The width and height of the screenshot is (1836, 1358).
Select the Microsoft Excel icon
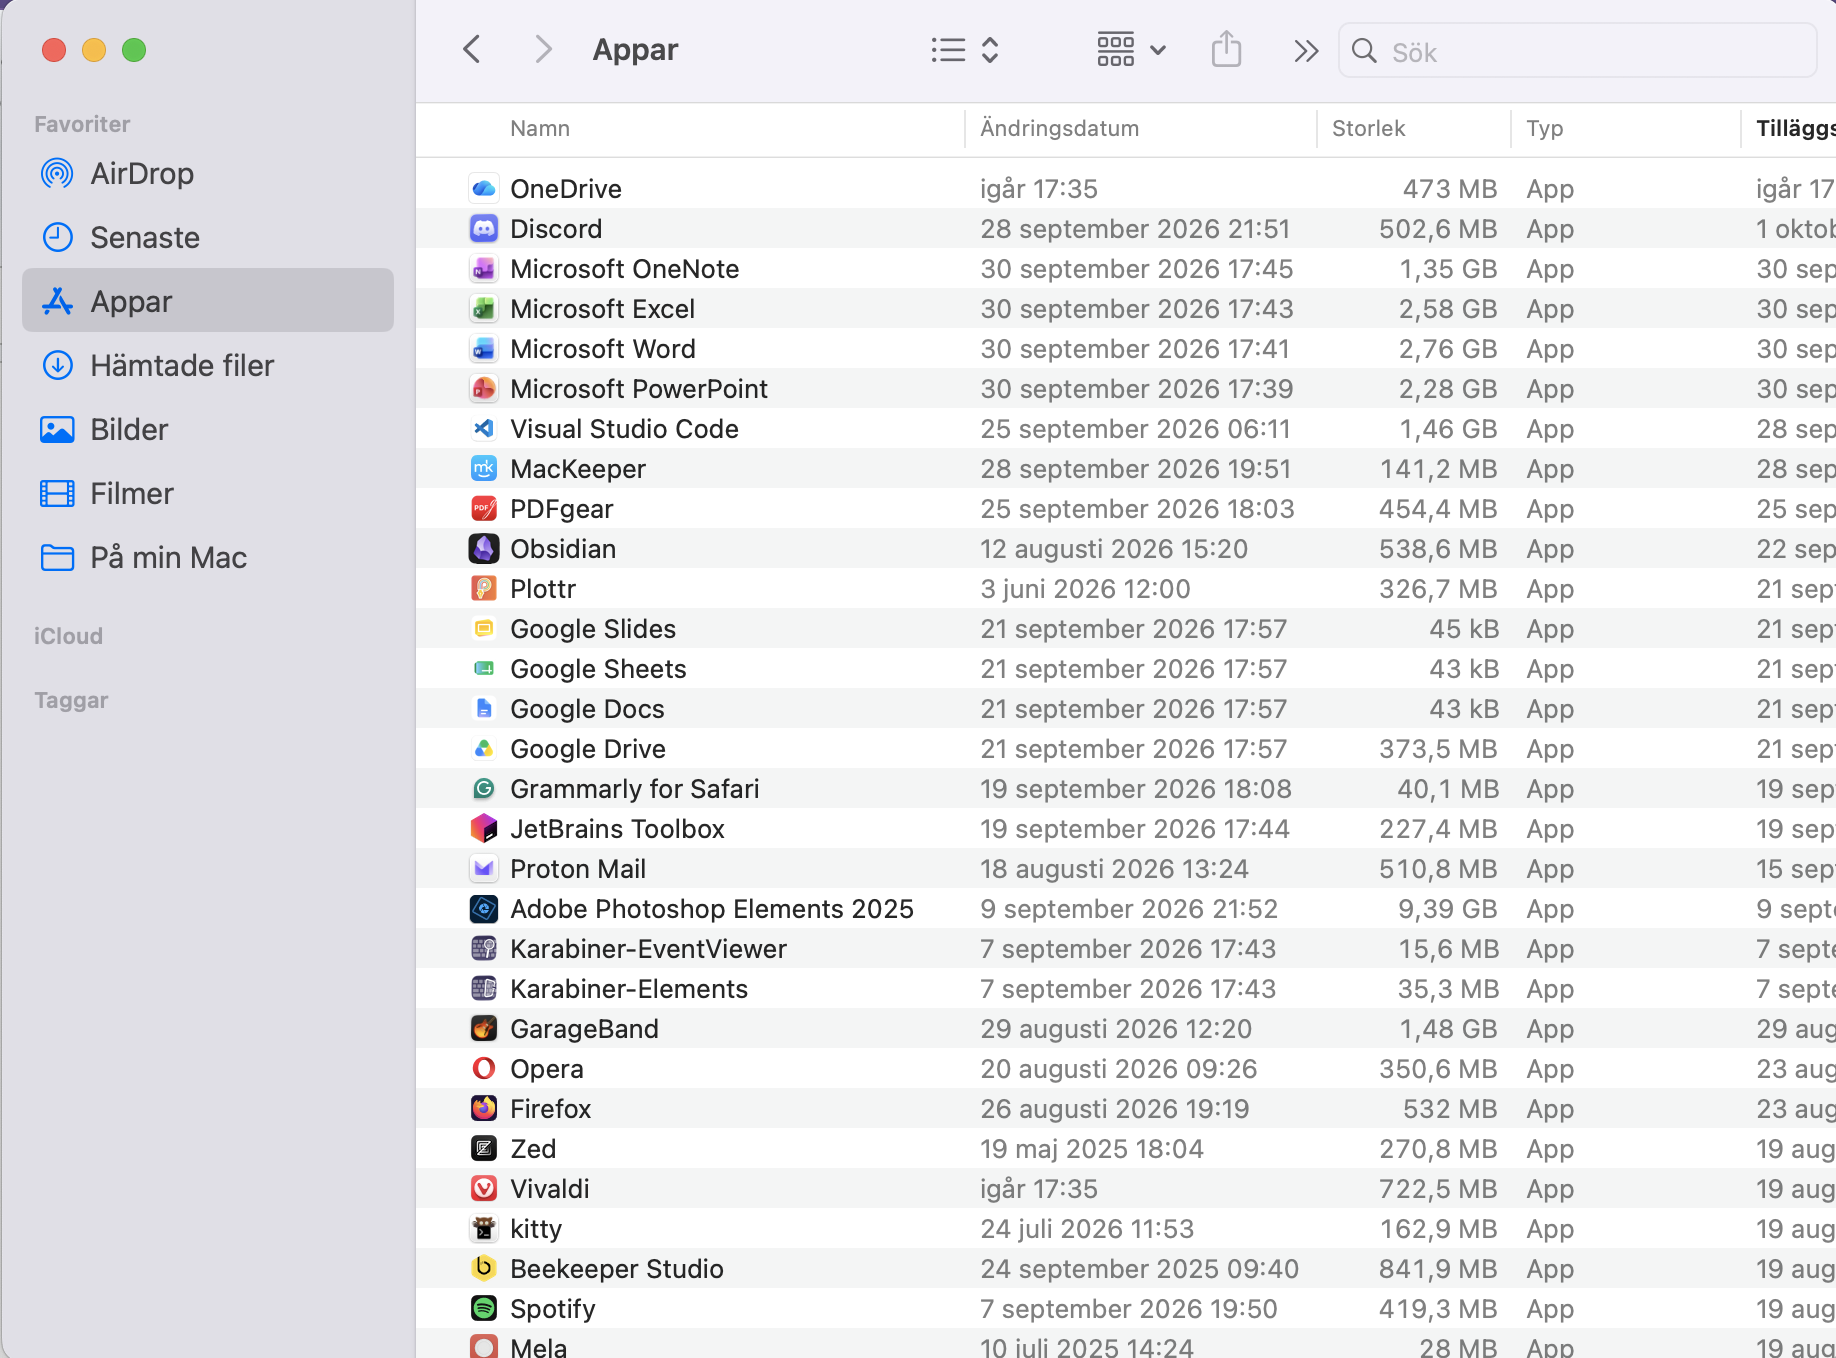[x=484, y=308]
